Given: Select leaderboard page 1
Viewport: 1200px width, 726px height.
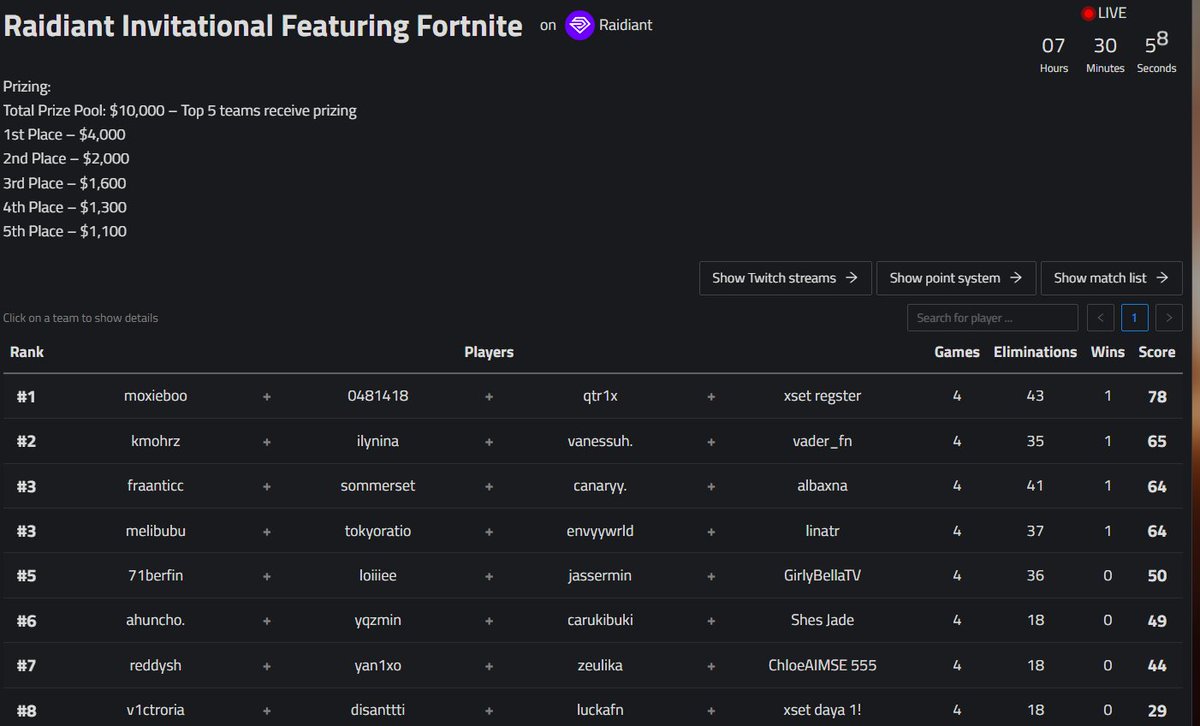Looking at the screenshot, I should coord(1135,318).
